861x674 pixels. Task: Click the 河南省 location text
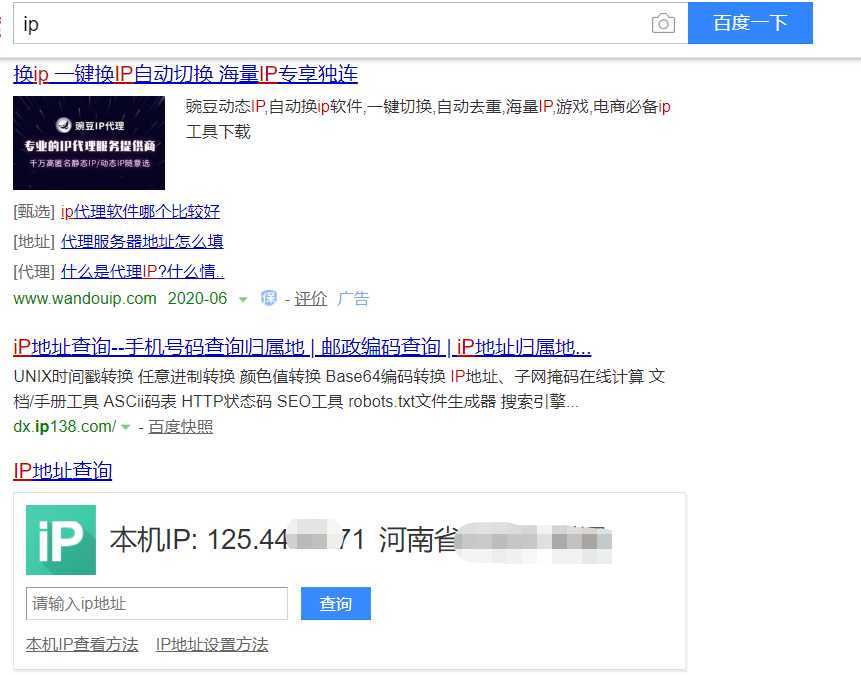click(418, 539)
